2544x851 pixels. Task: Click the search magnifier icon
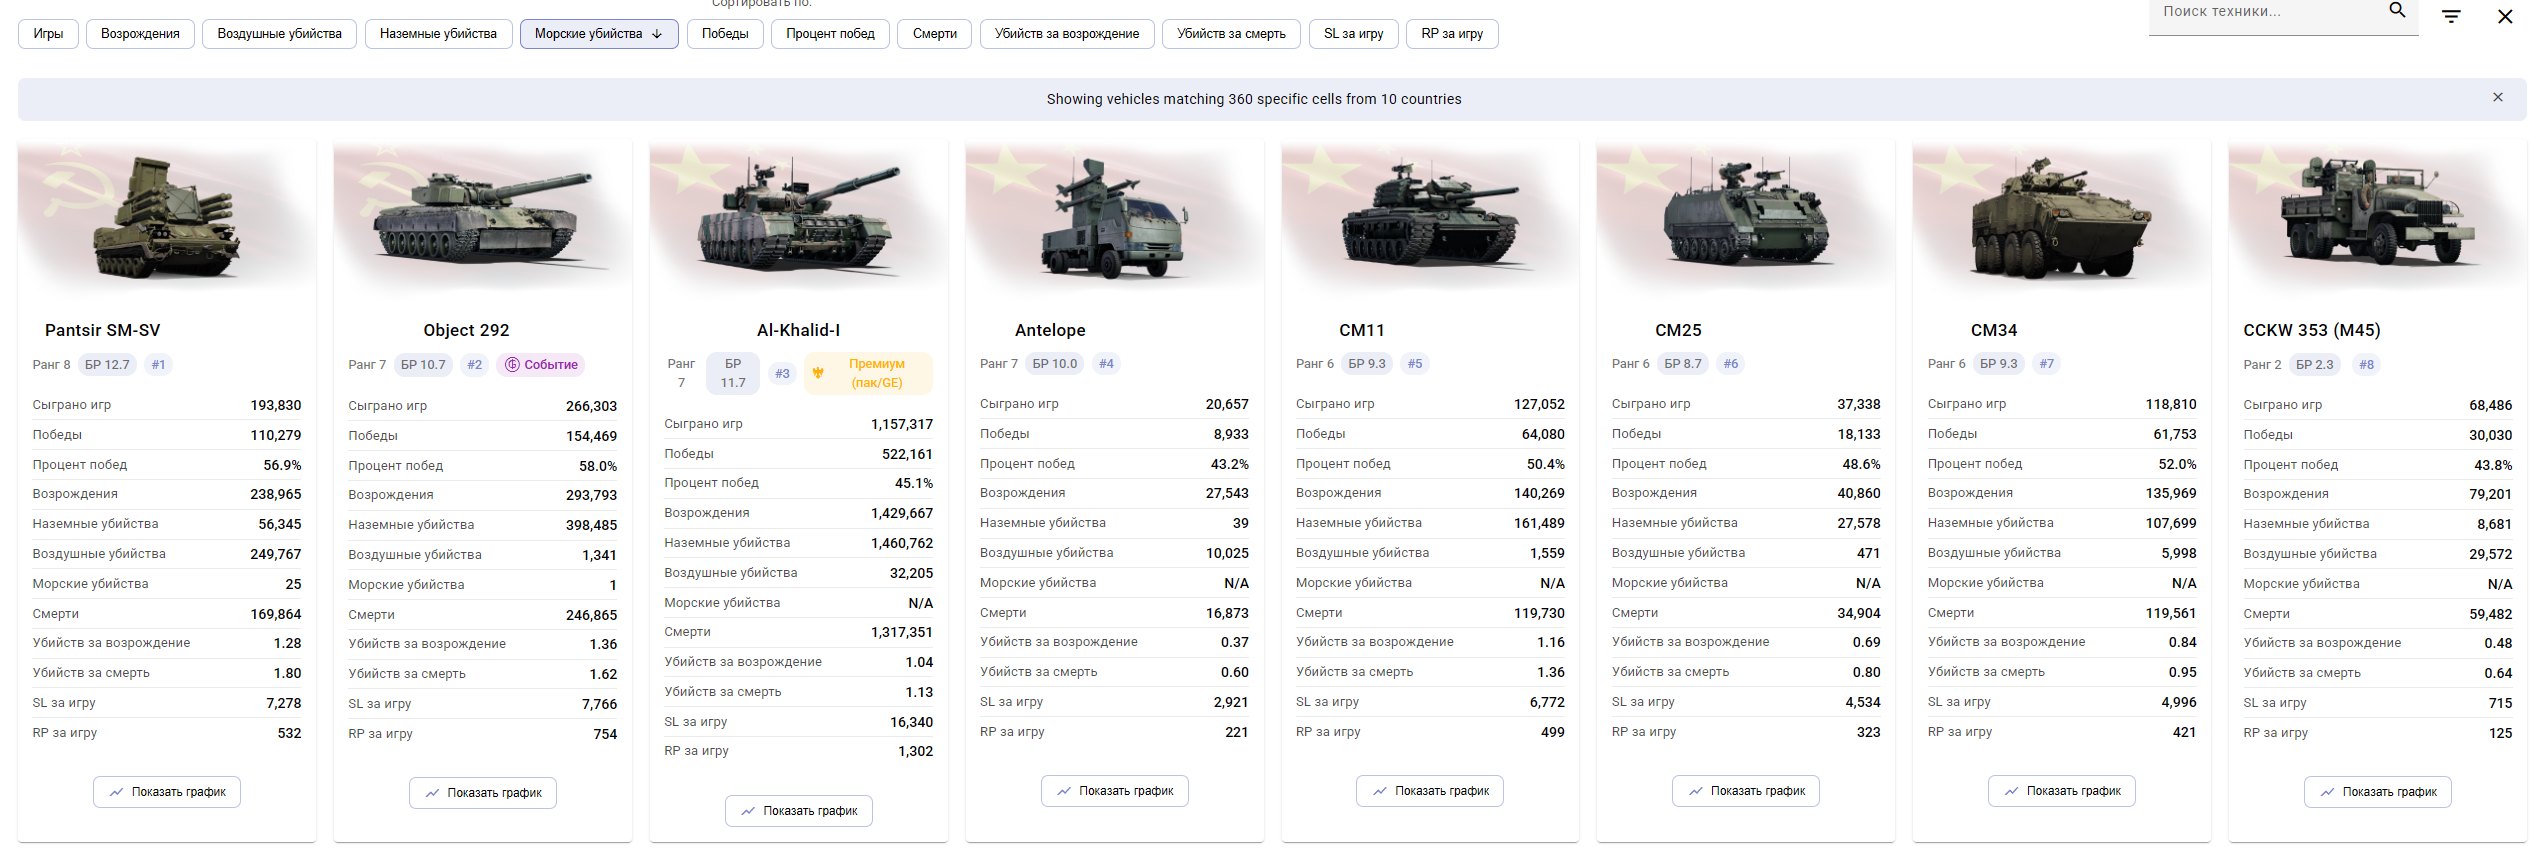[2397, 11]
